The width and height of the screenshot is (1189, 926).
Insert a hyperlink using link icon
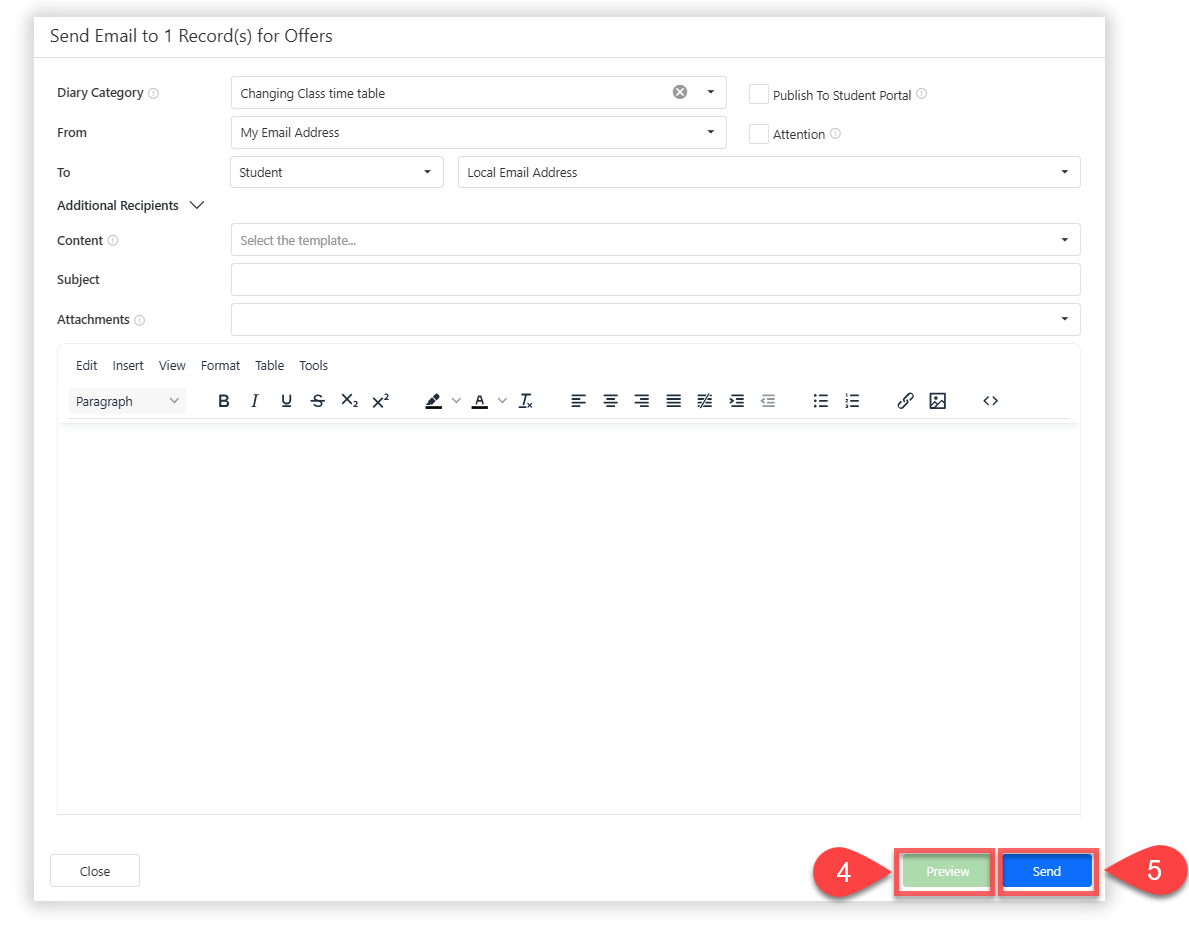905,401
